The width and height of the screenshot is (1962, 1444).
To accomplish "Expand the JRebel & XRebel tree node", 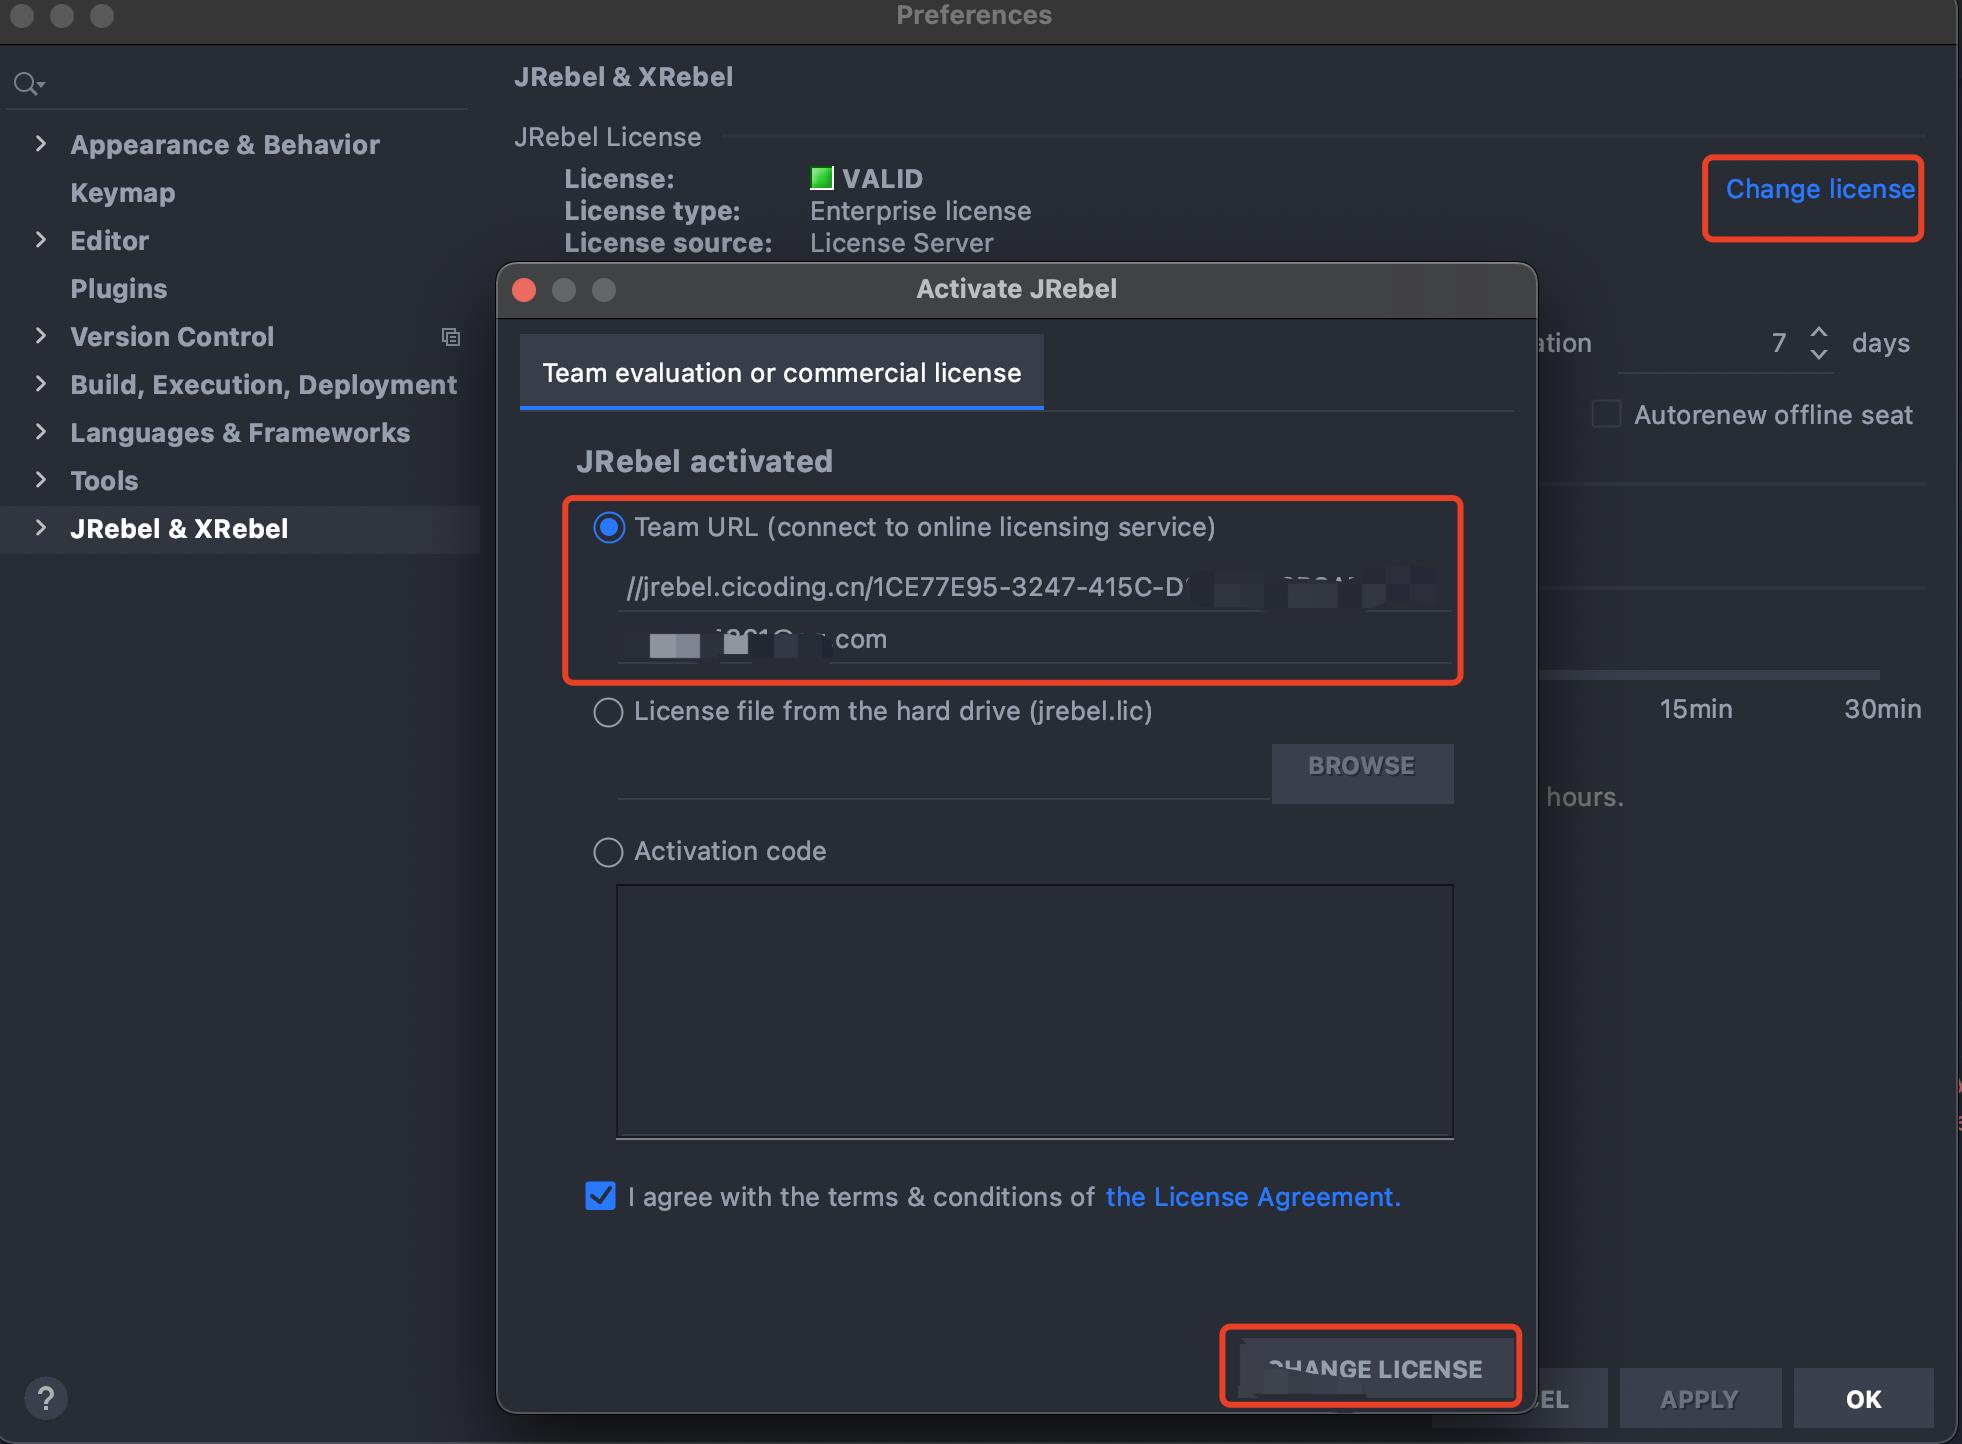I will (41, 528).
